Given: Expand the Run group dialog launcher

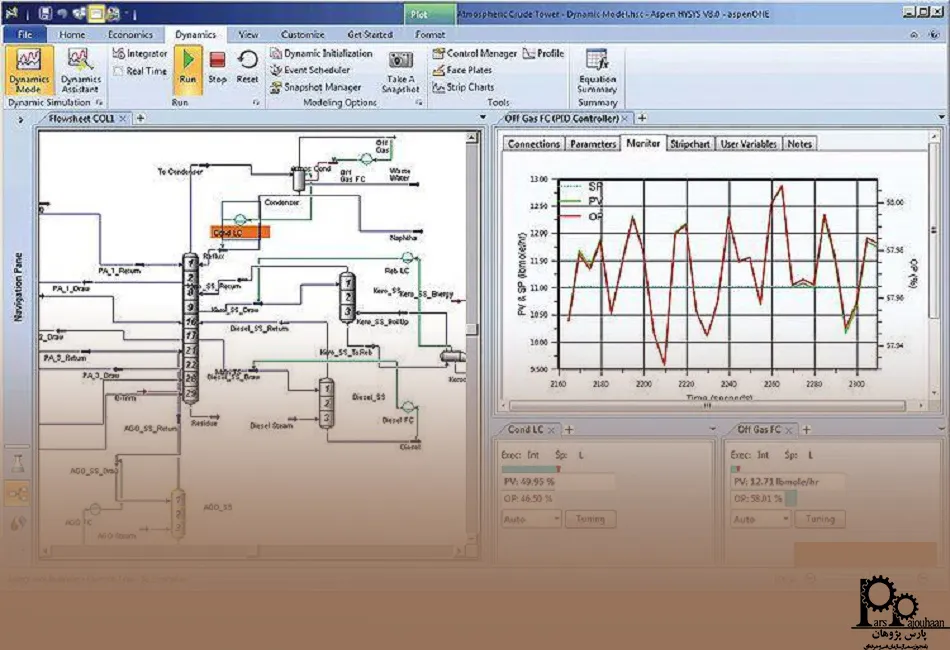Looking at the screenshot, I should (255, 102).
